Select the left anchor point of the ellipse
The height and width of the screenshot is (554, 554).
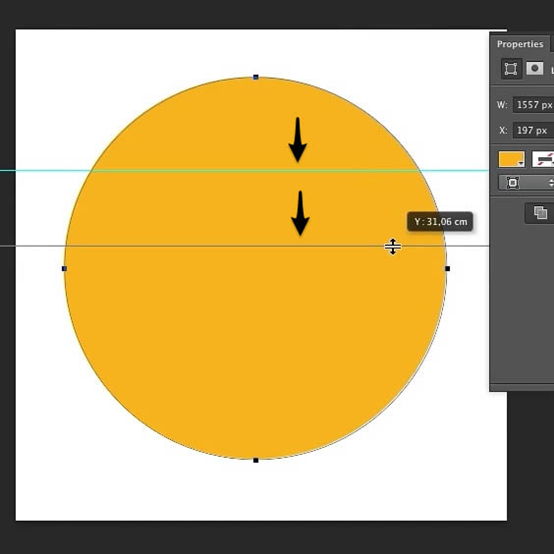pos(64,269)
